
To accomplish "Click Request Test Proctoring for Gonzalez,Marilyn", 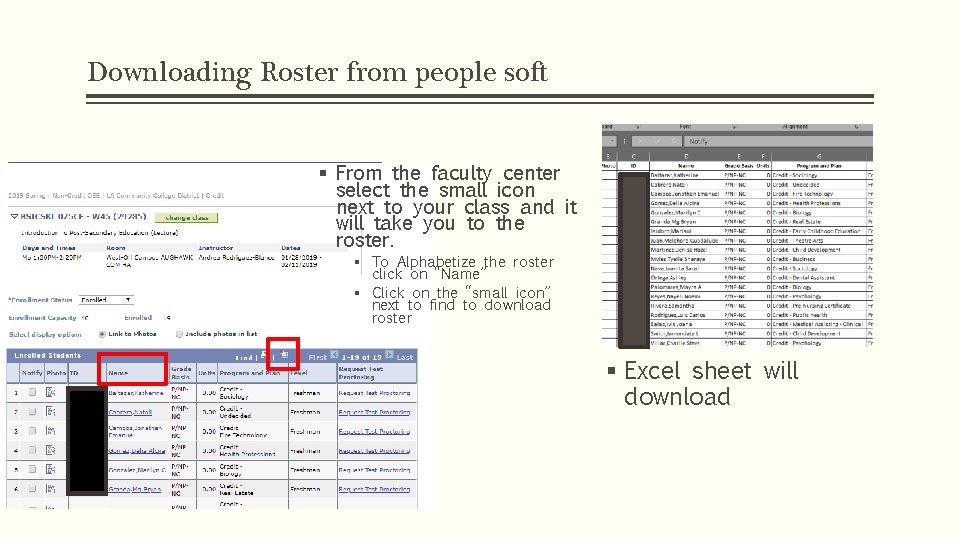I will click(374, 470).
